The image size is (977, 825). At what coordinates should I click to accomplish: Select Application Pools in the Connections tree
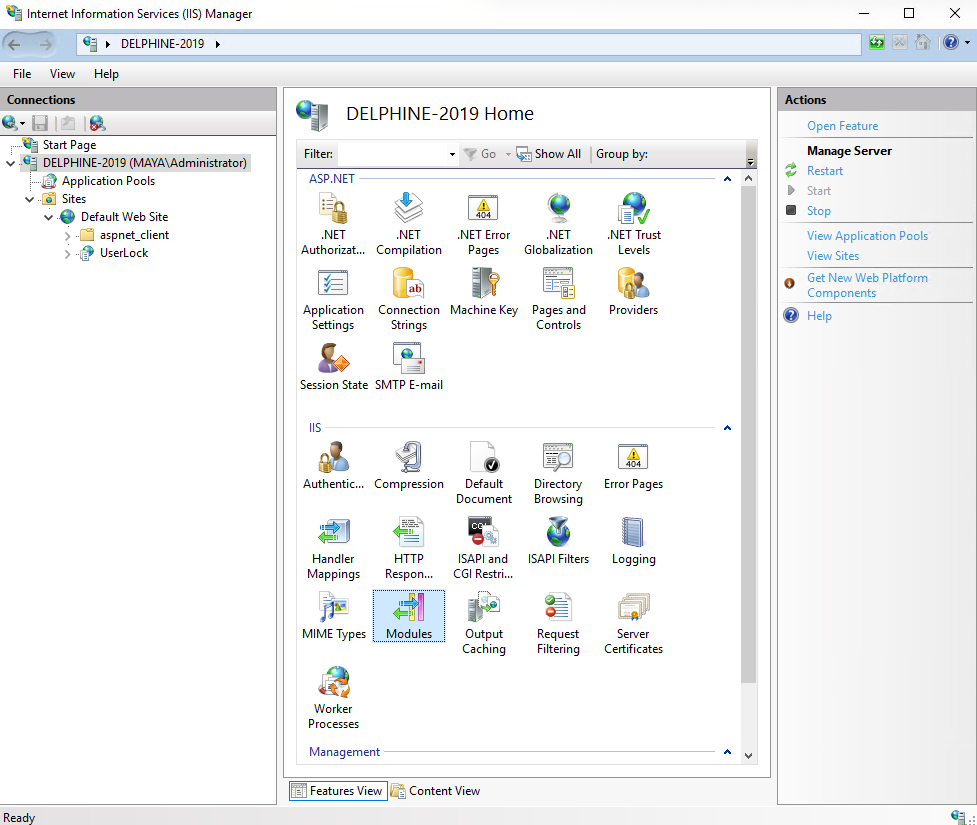click(108, 181)
